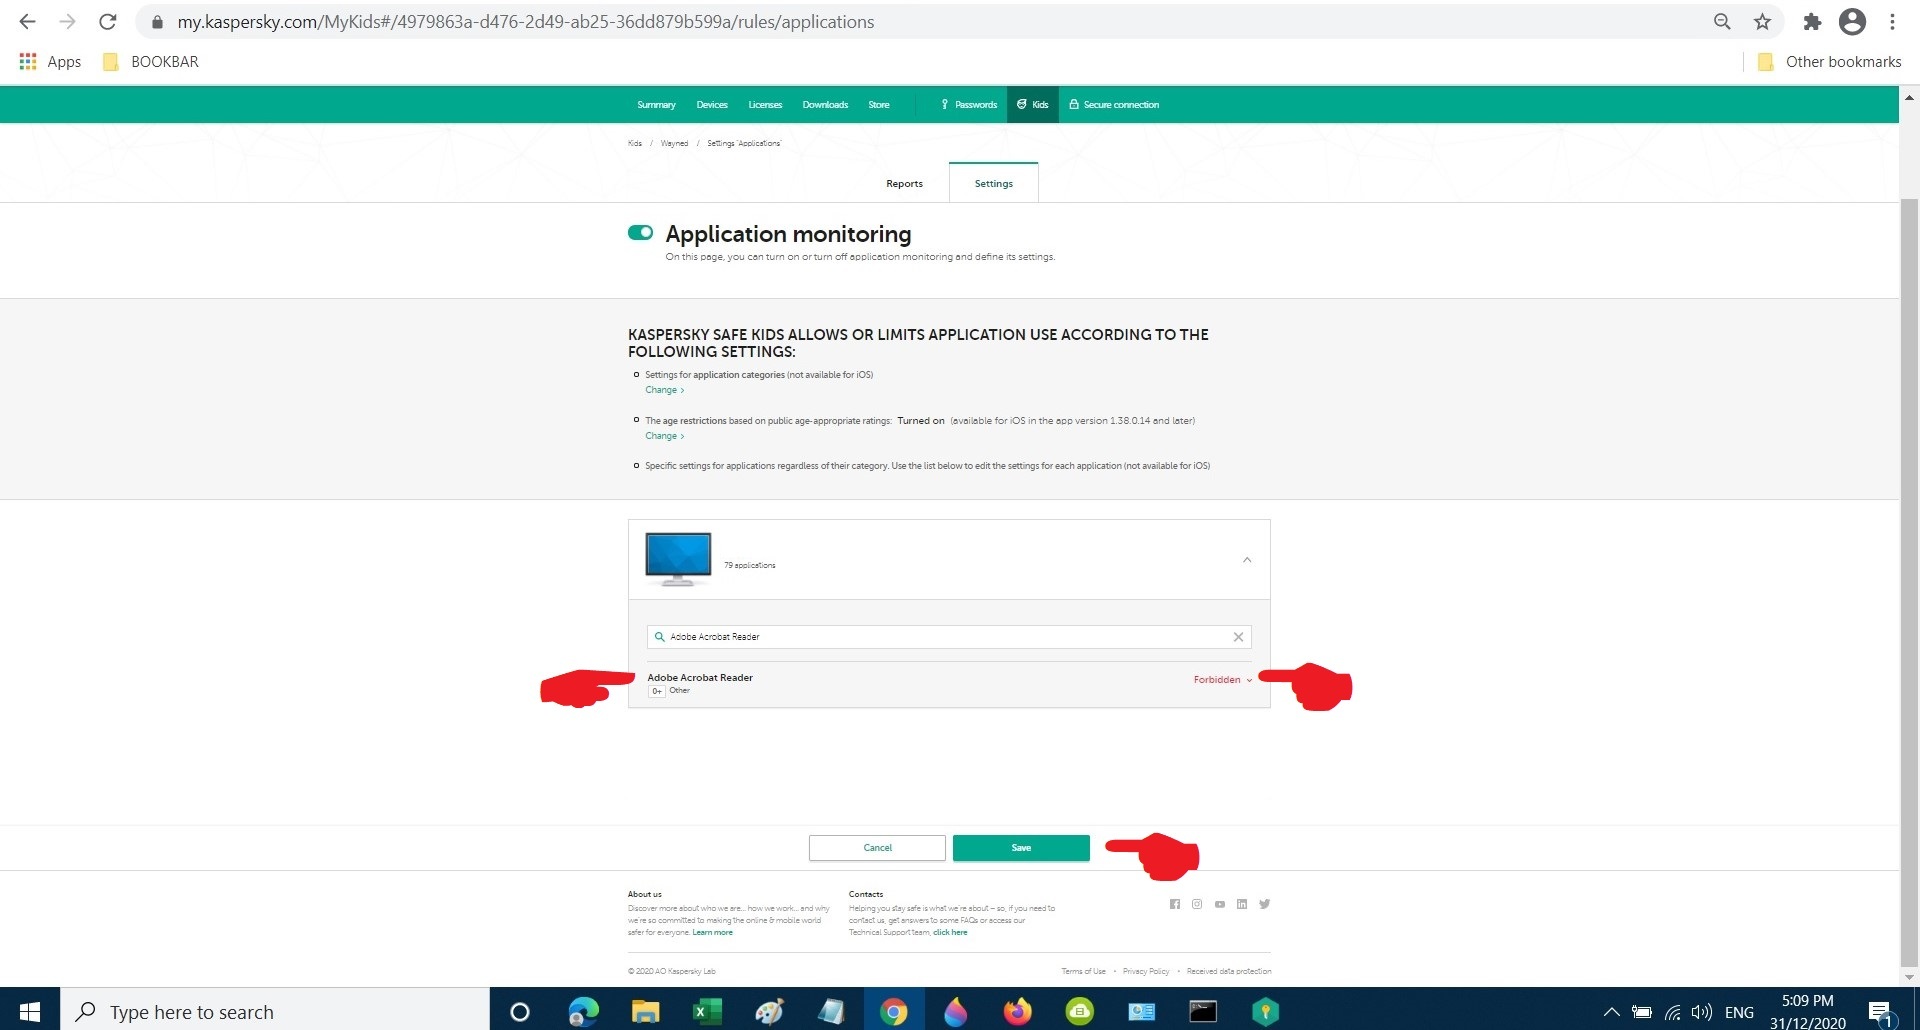Open Firefox from the taskbar

[x=1017, y=1012]
